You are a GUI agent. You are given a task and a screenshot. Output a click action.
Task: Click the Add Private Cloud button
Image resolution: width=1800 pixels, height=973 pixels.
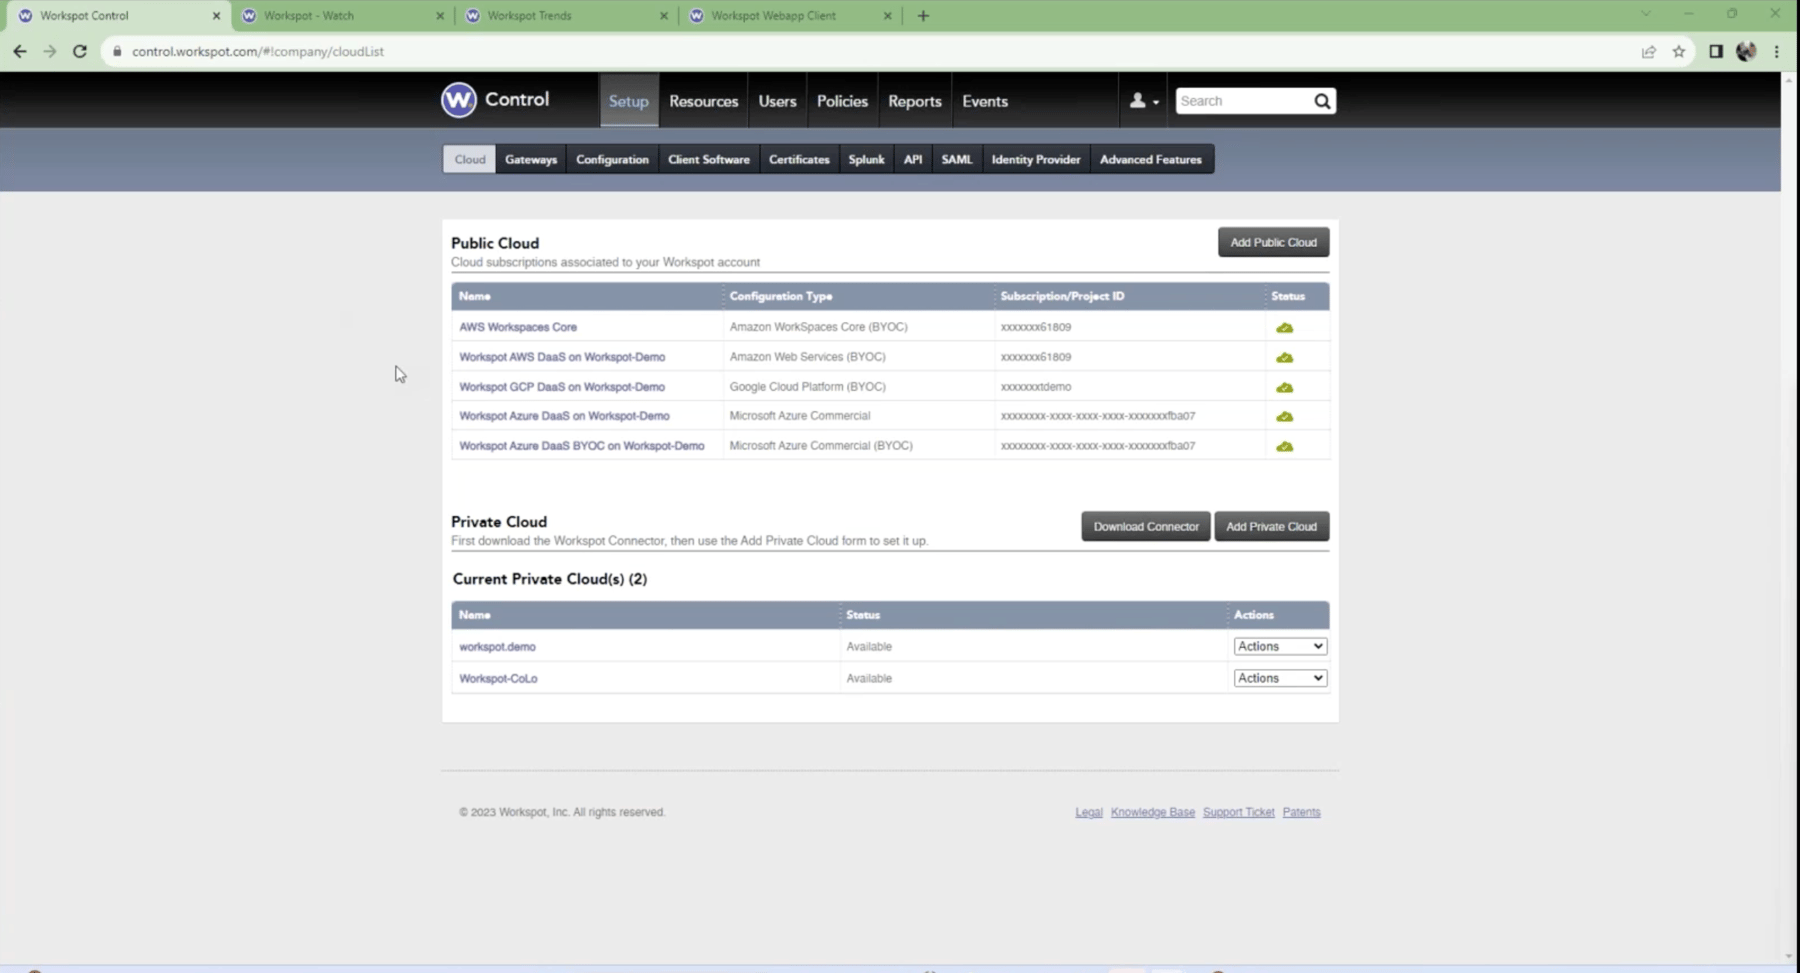(1272, 526)
